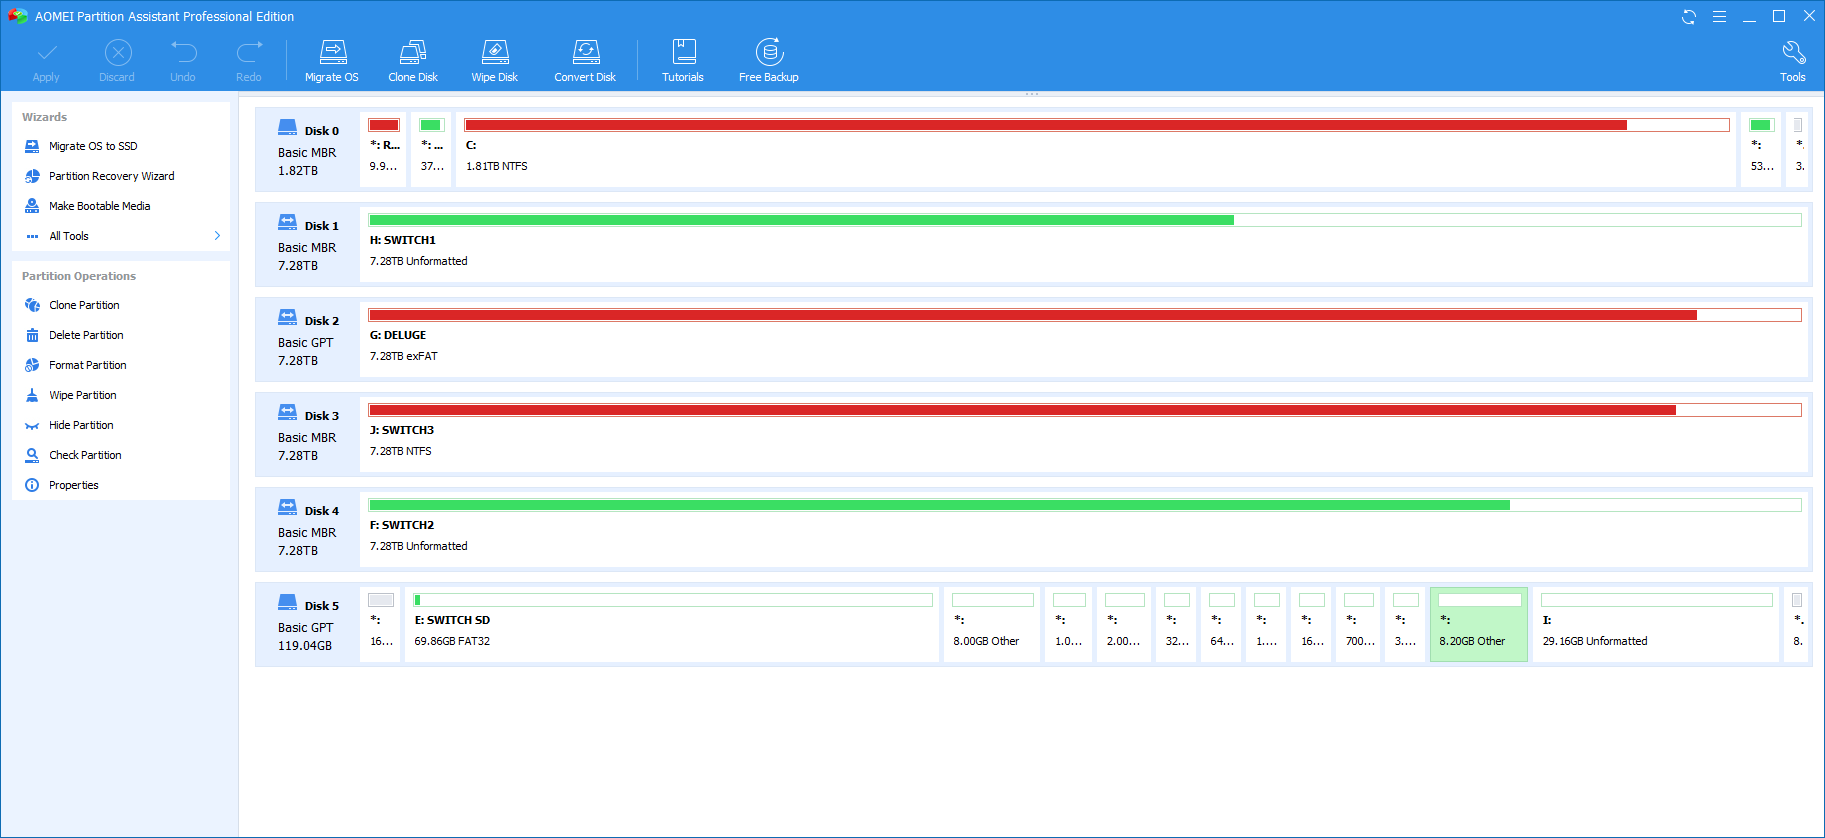Select the 37... partition on Disk 0
The height and width of the screenshot is (838, 1825).
(x=432, y=149)
